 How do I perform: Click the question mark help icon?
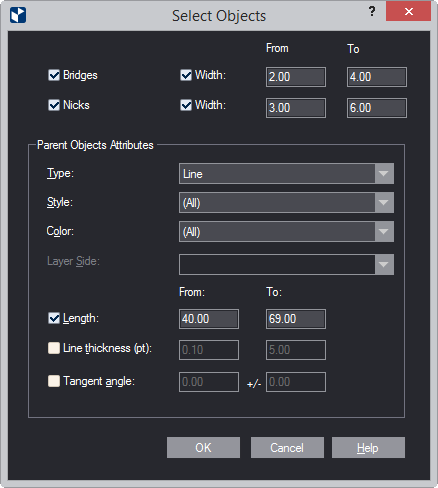pos(372,12)
